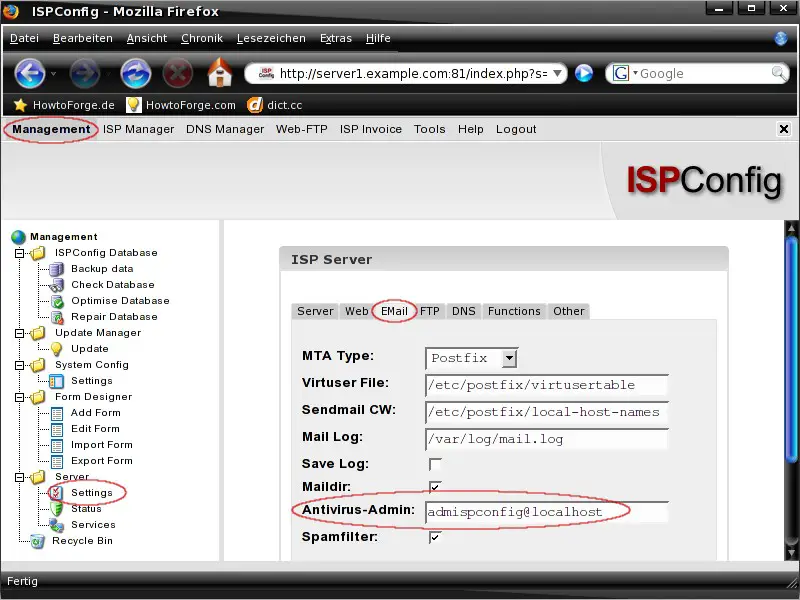Open the Chronik menu

[x=202, y=38]
